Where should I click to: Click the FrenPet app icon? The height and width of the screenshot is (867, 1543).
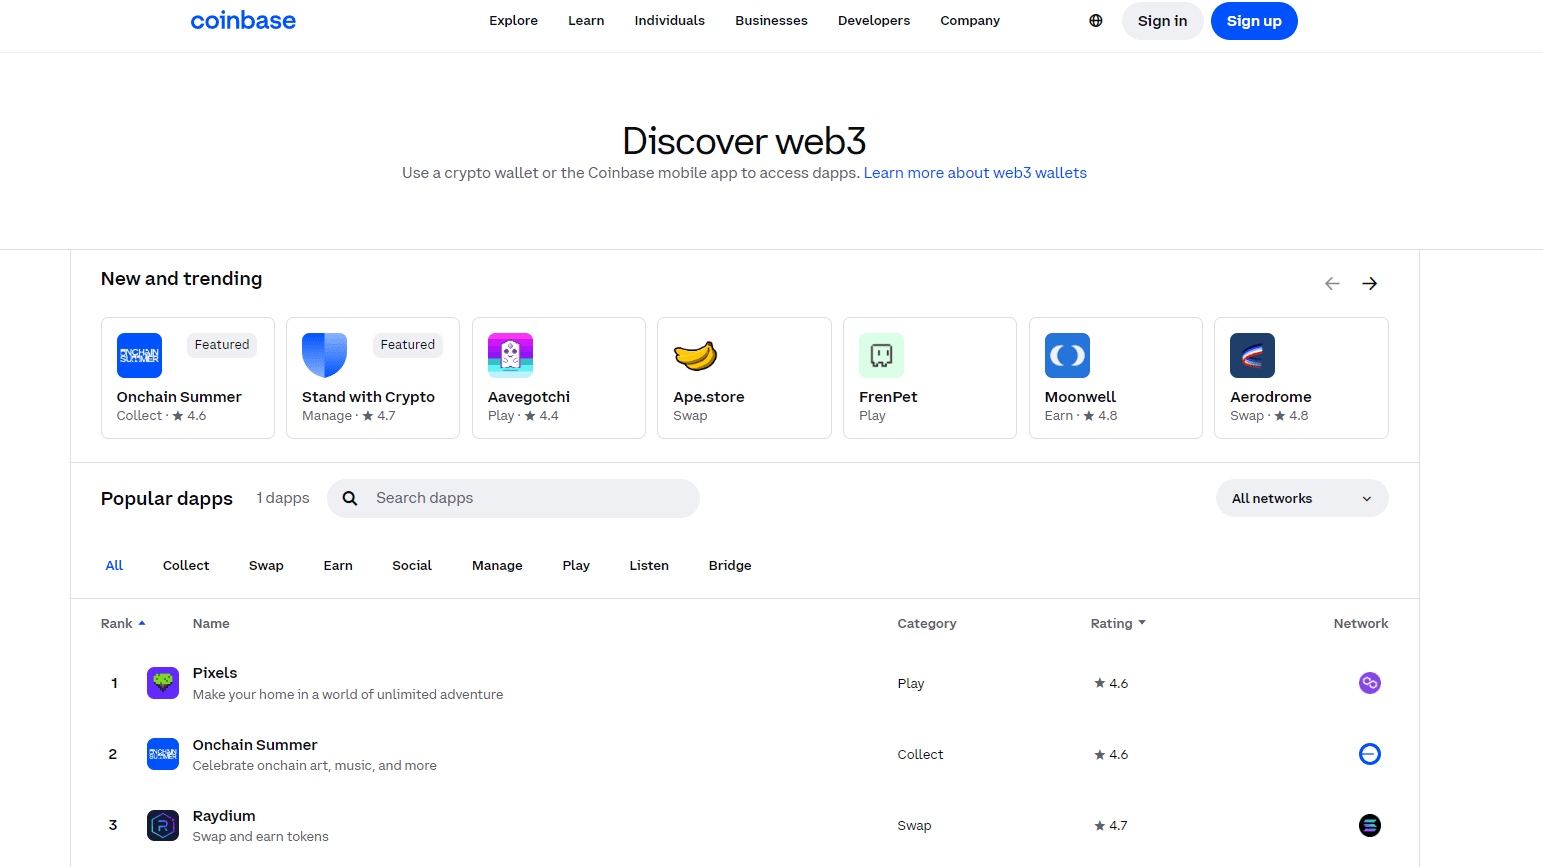[881, 356]
